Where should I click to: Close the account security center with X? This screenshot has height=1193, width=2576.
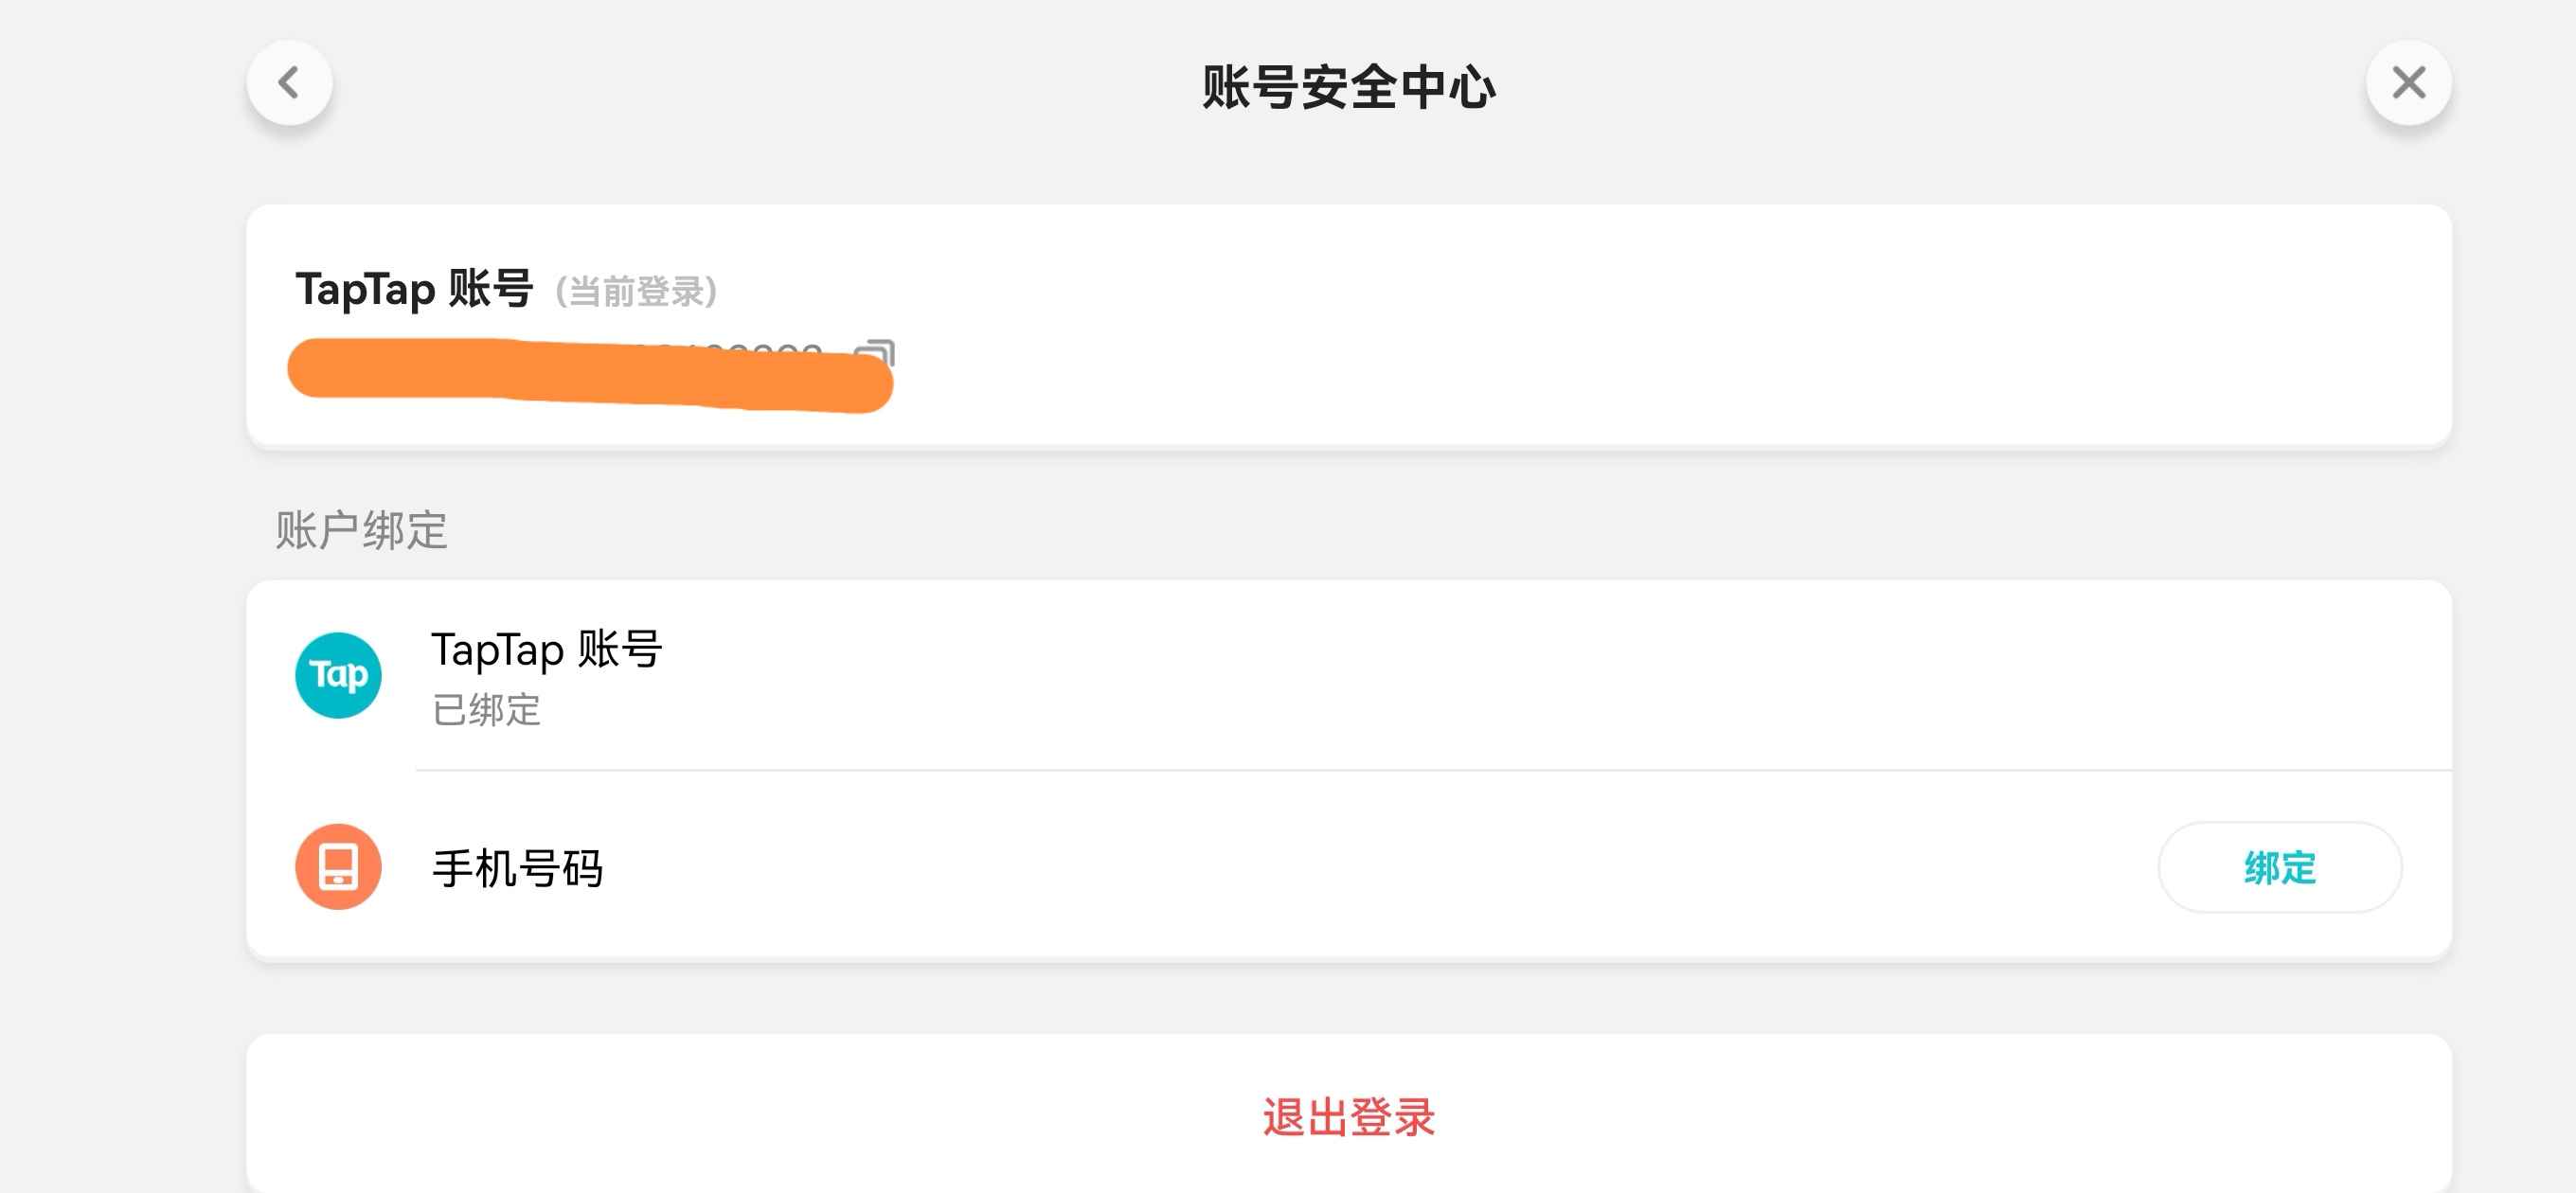click(x=2408, y=83)
